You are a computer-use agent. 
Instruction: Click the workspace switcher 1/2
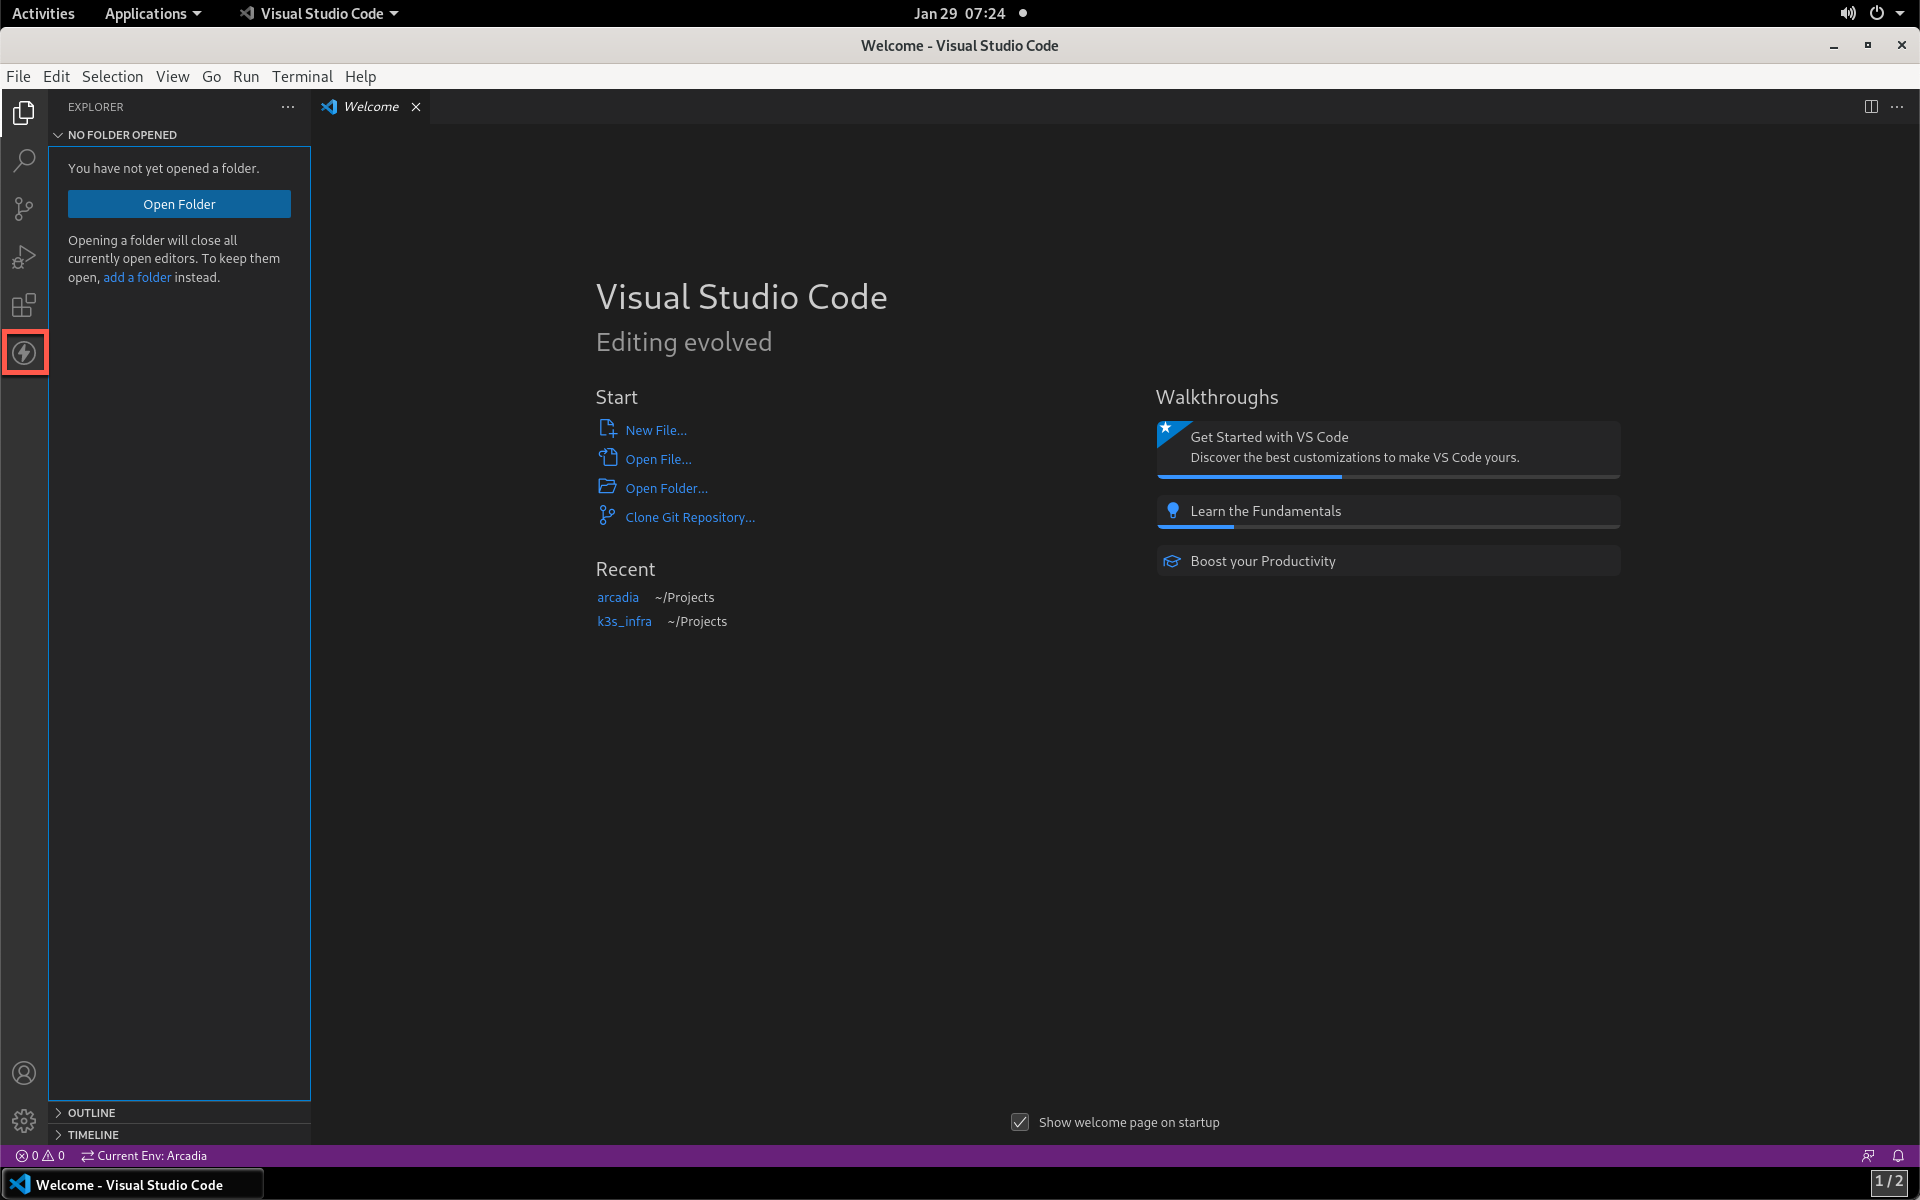[x=1889, y=1182]
